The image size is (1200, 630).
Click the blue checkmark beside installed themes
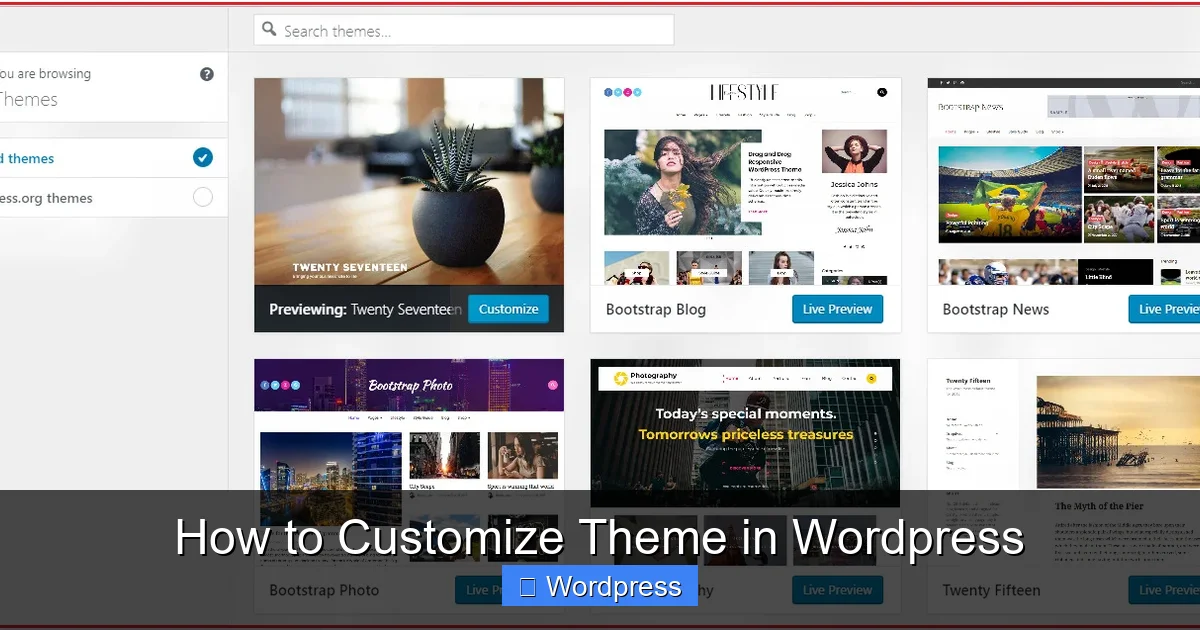[203, 157]
